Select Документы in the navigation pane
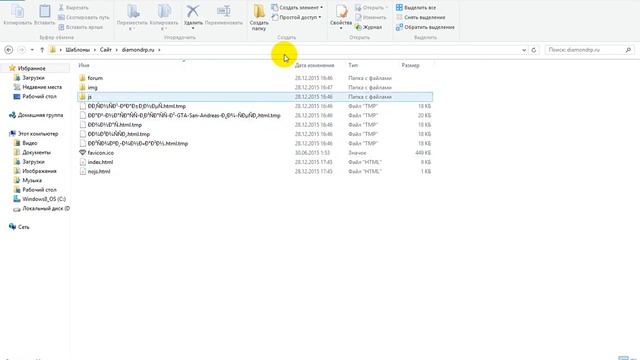This screenshot has height=360, width=640. [x=36, y=152]
